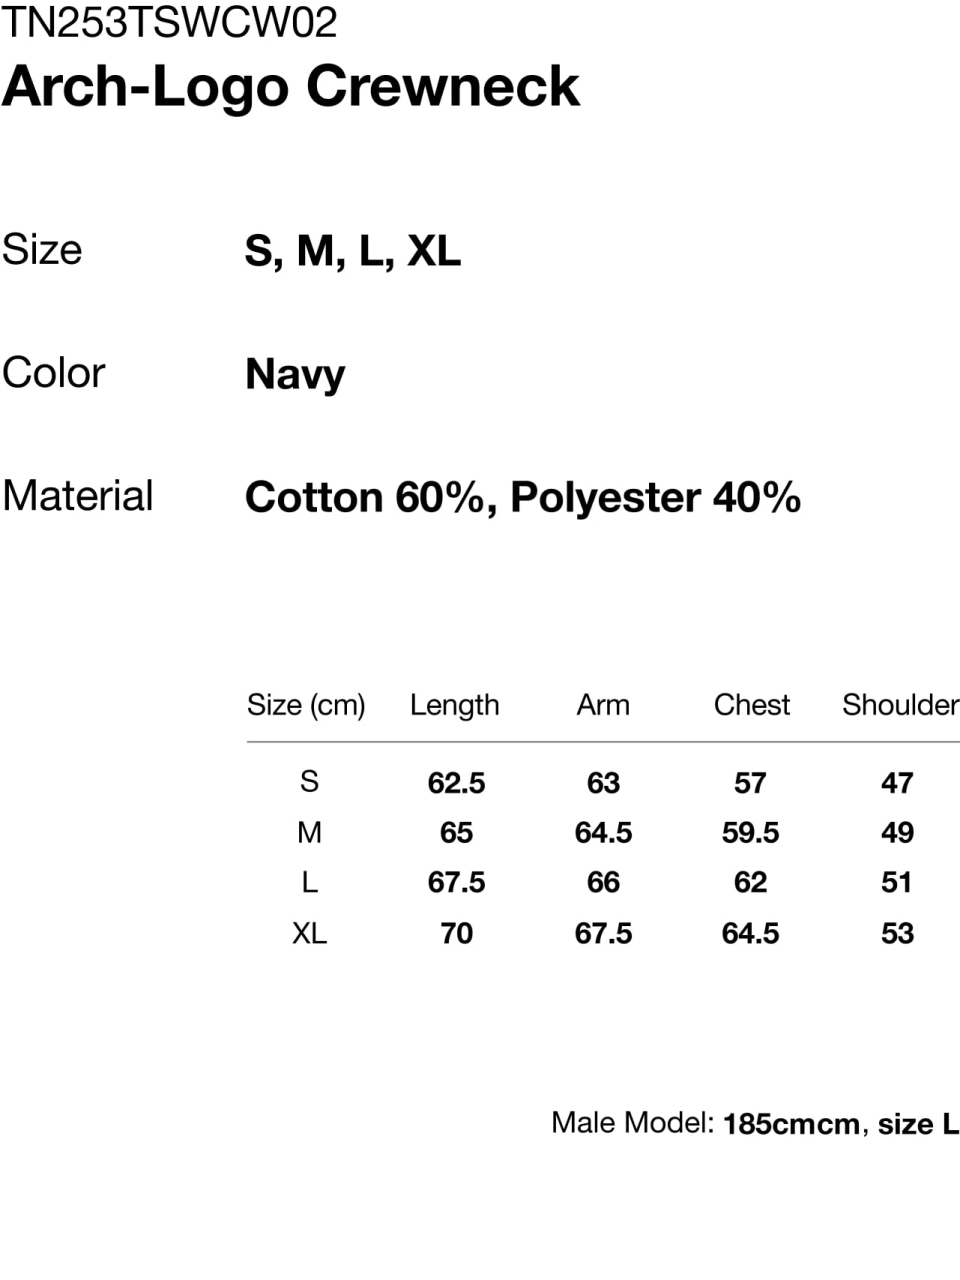Click the Material label
The image size is (960, 1280).
tap(78, 496)
